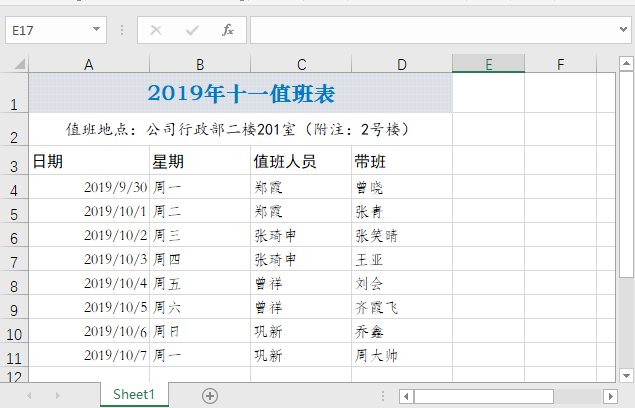Select the 王亚 cell
This screenshot has width=635, height=408.
pos(402,259)
